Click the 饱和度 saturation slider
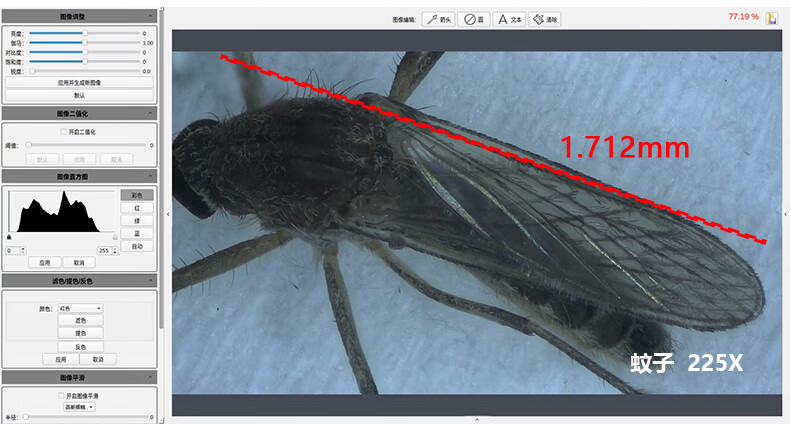This screenshot has width=790, height=424. point(85,61)
